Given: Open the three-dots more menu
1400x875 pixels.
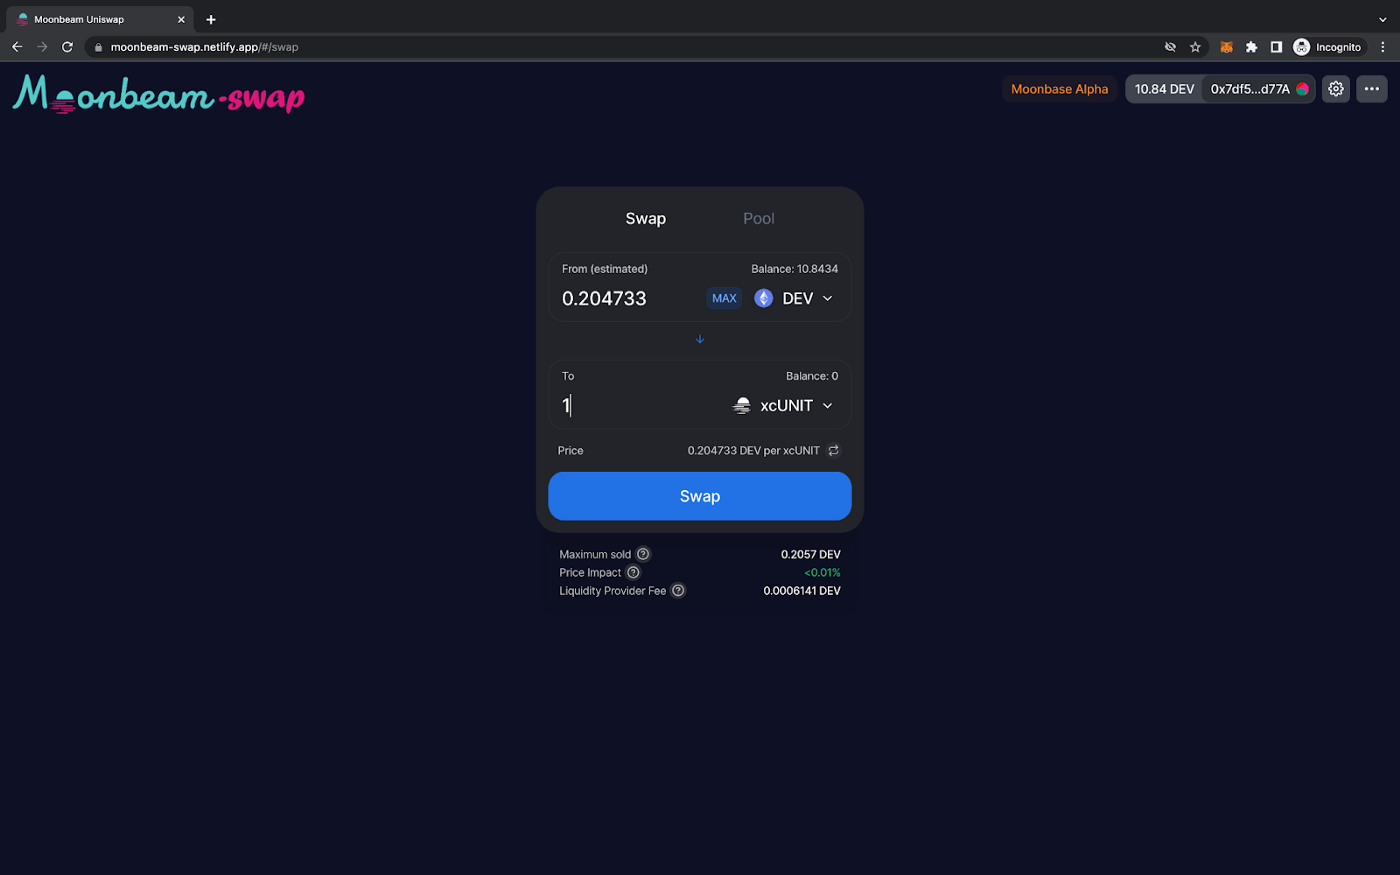Looking at the screenshot, I should coord(1372,89).
